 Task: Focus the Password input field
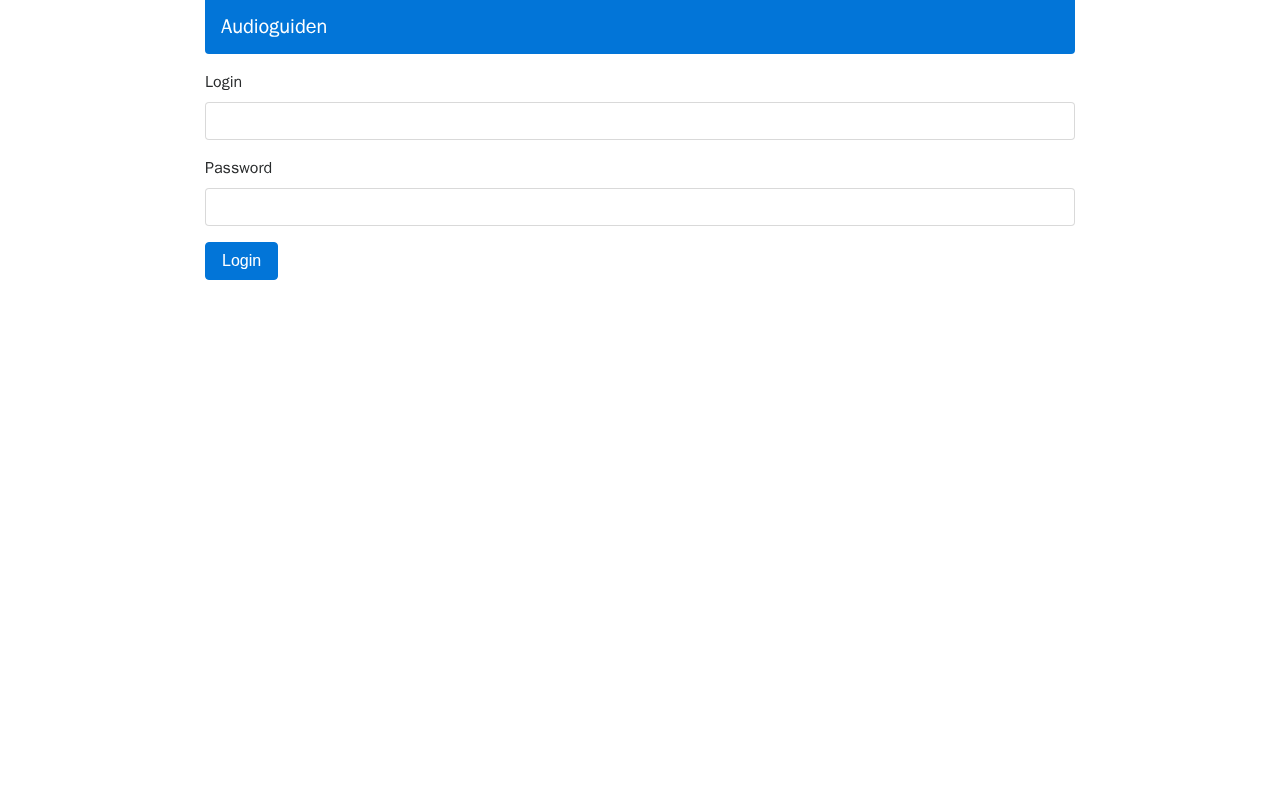(640, 207)
